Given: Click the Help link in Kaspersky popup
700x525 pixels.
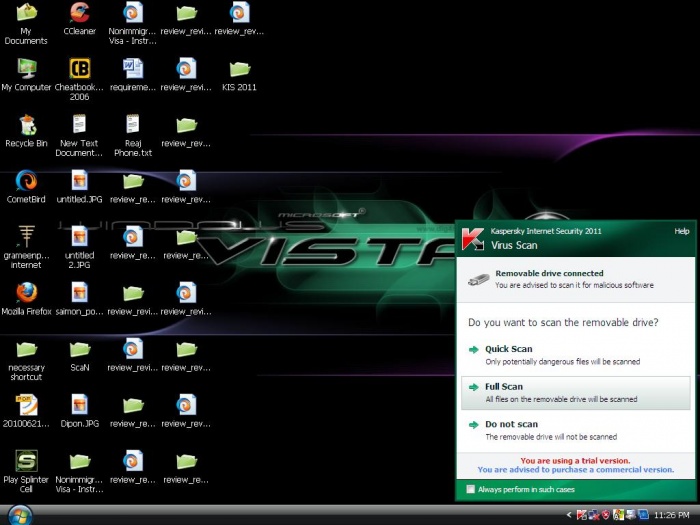Looking at the screenshot, I should [x=681, y=231].
